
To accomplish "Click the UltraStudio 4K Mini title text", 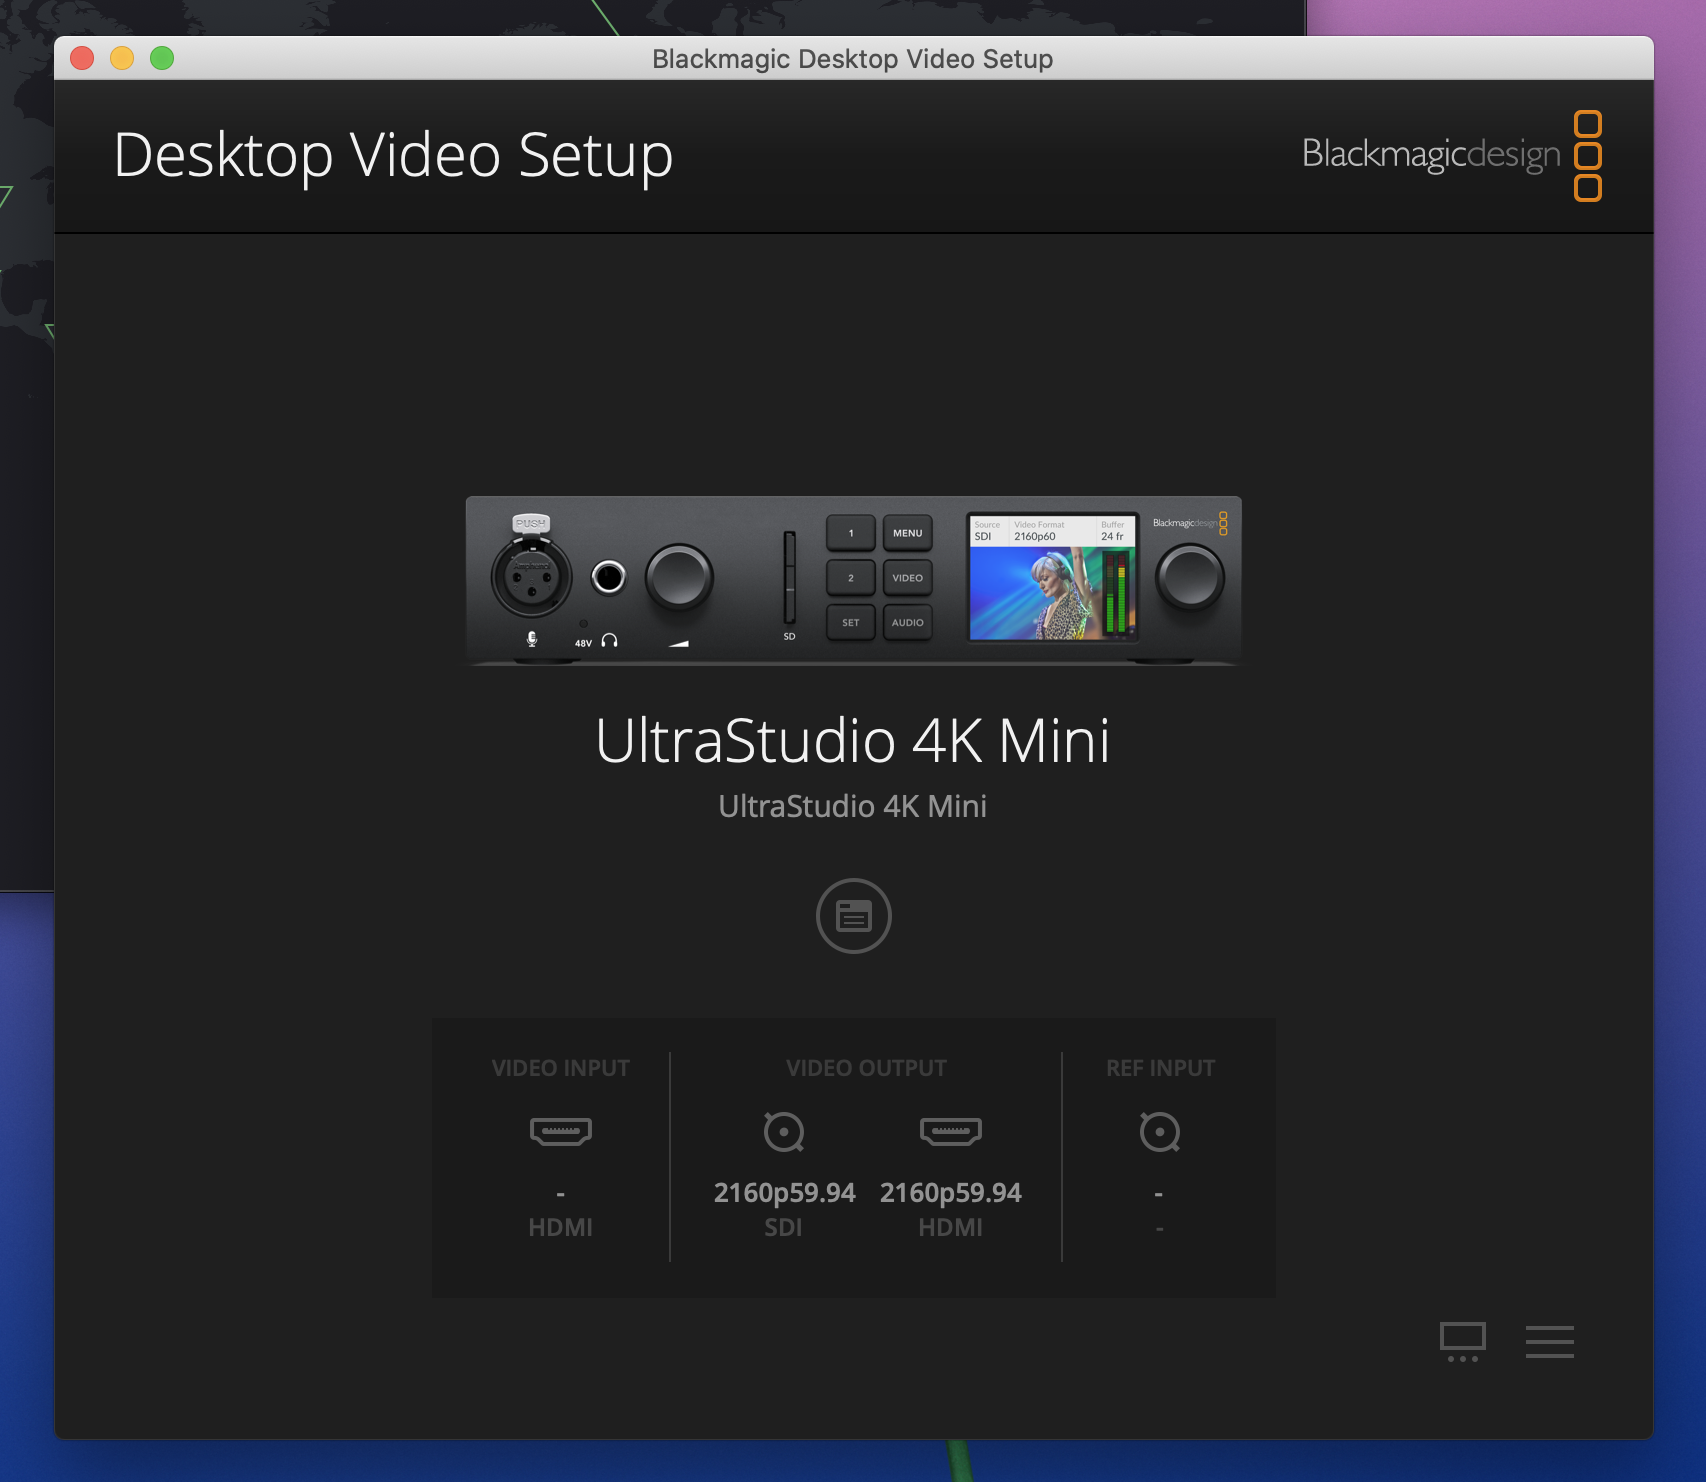I will pos(852,741).
